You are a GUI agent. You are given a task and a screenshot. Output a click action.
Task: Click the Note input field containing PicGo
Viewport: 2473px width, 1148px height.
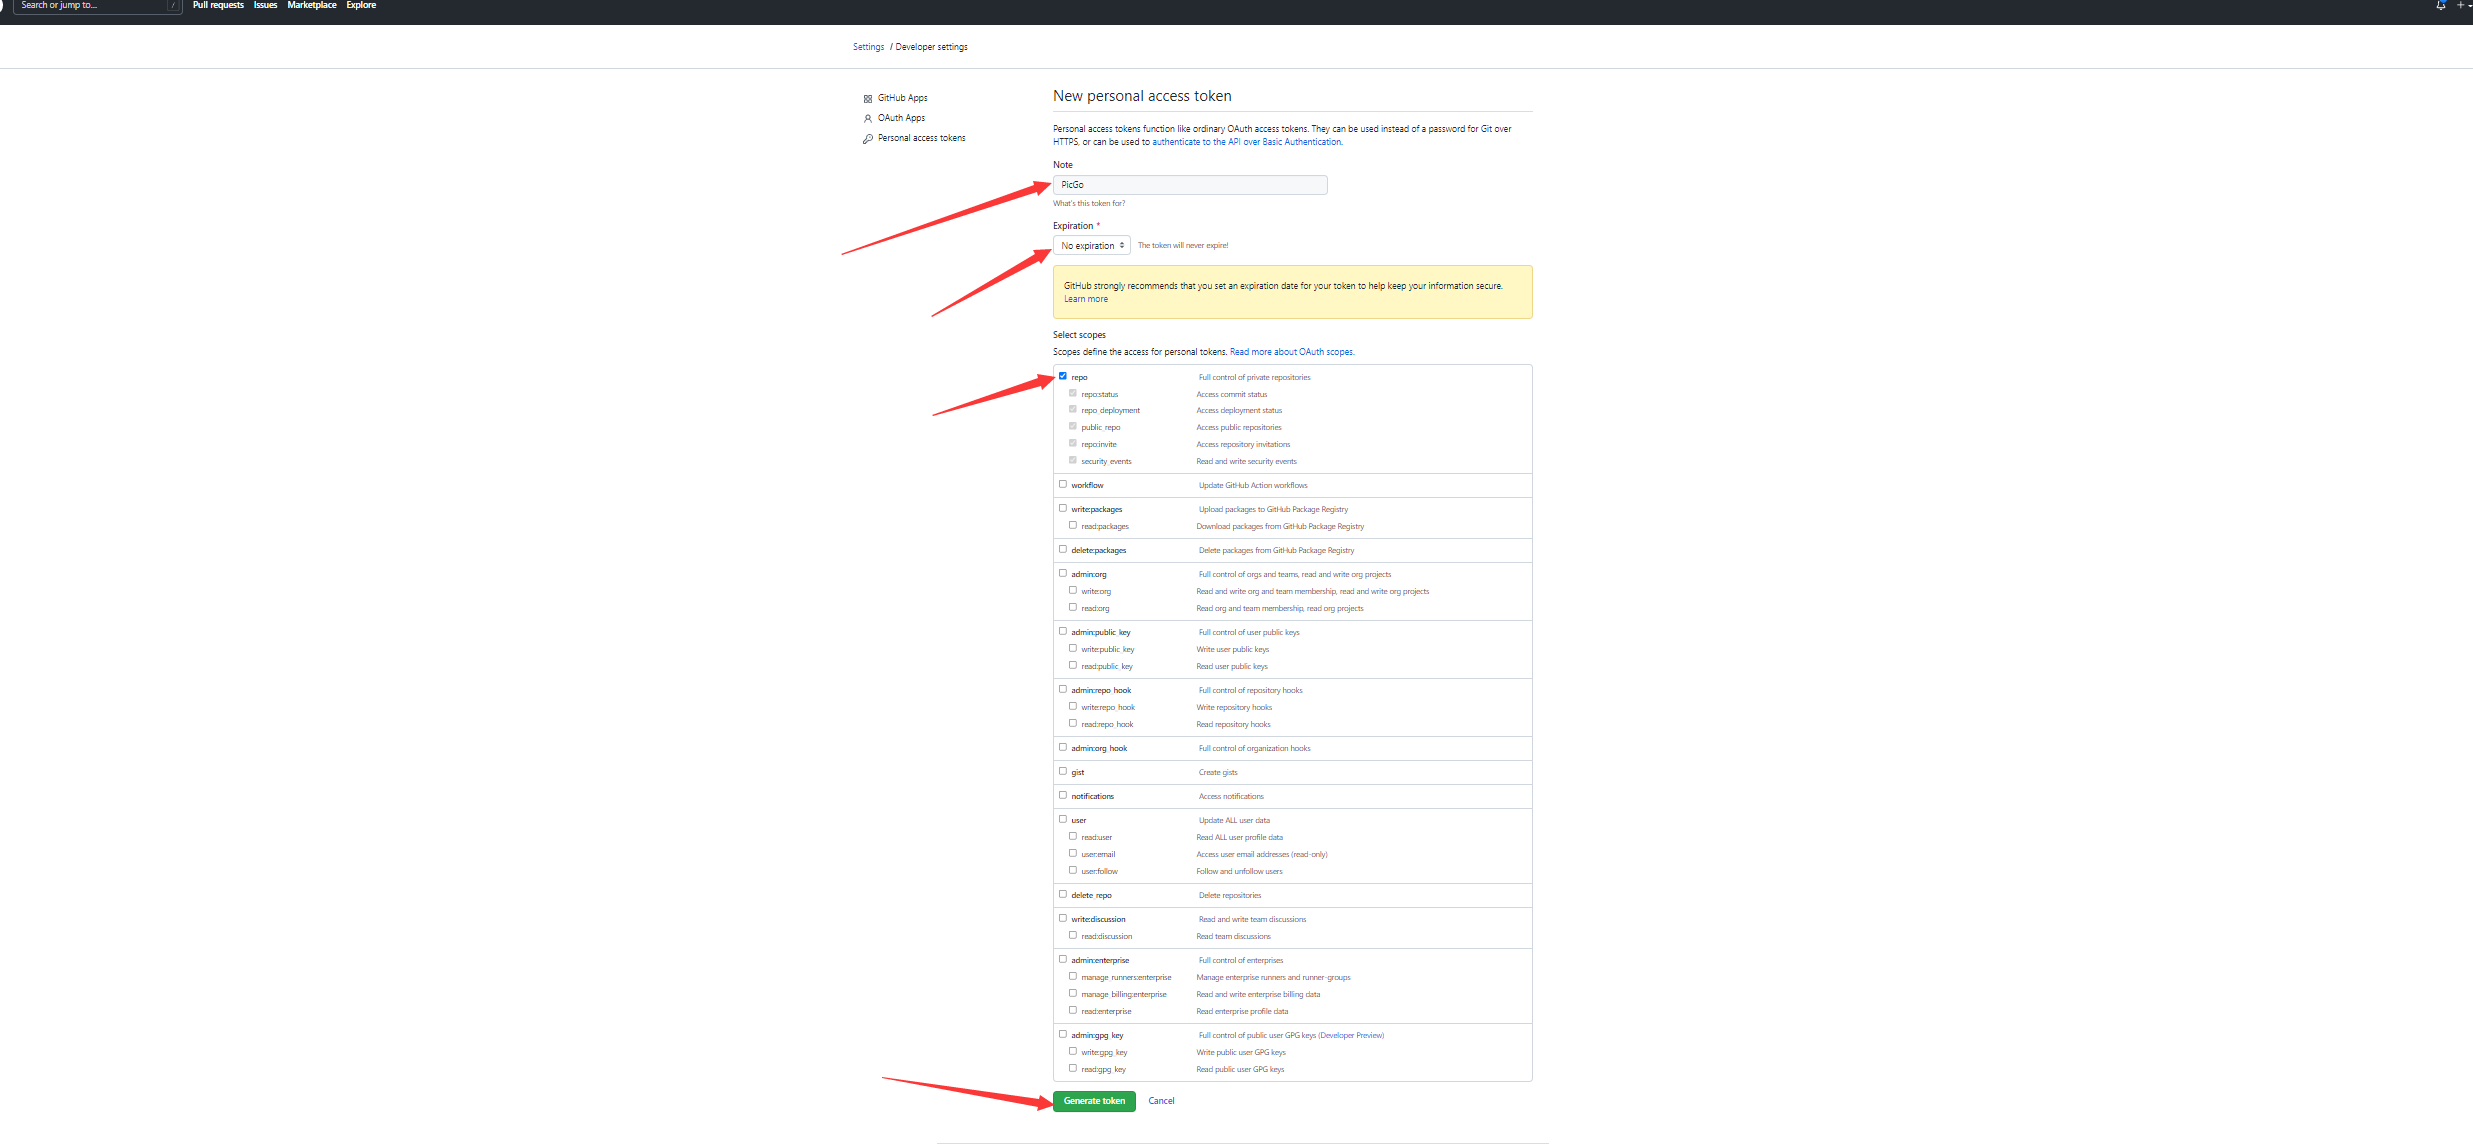(1190, 185)
